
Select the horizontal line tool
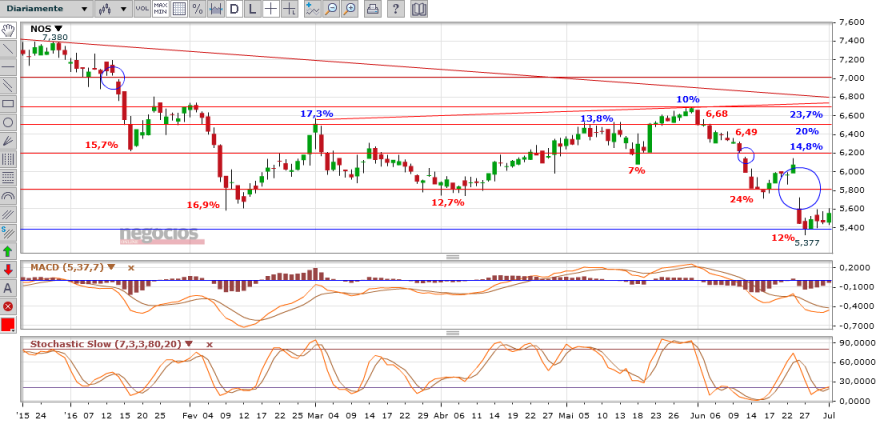coord(8,67)
